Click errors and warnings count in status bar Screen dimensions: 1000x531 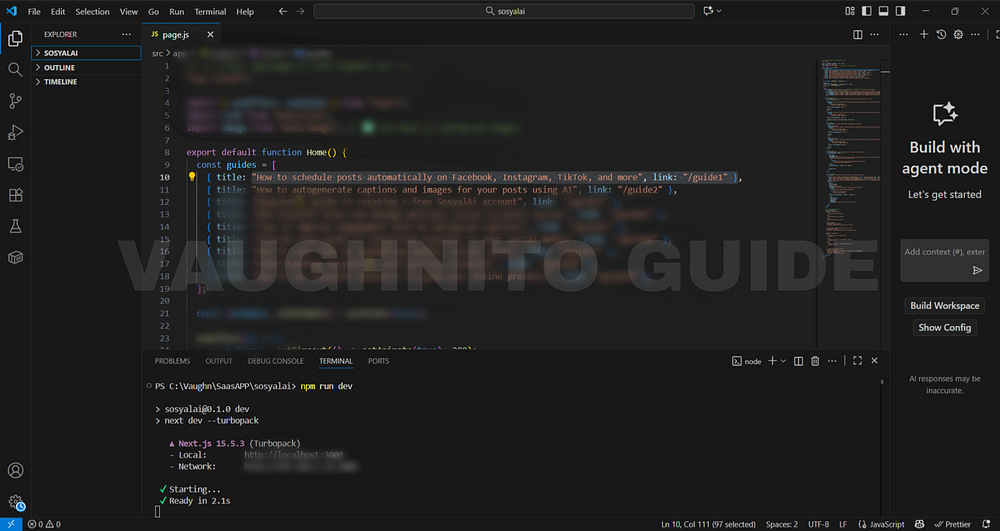tap(44, 524)
